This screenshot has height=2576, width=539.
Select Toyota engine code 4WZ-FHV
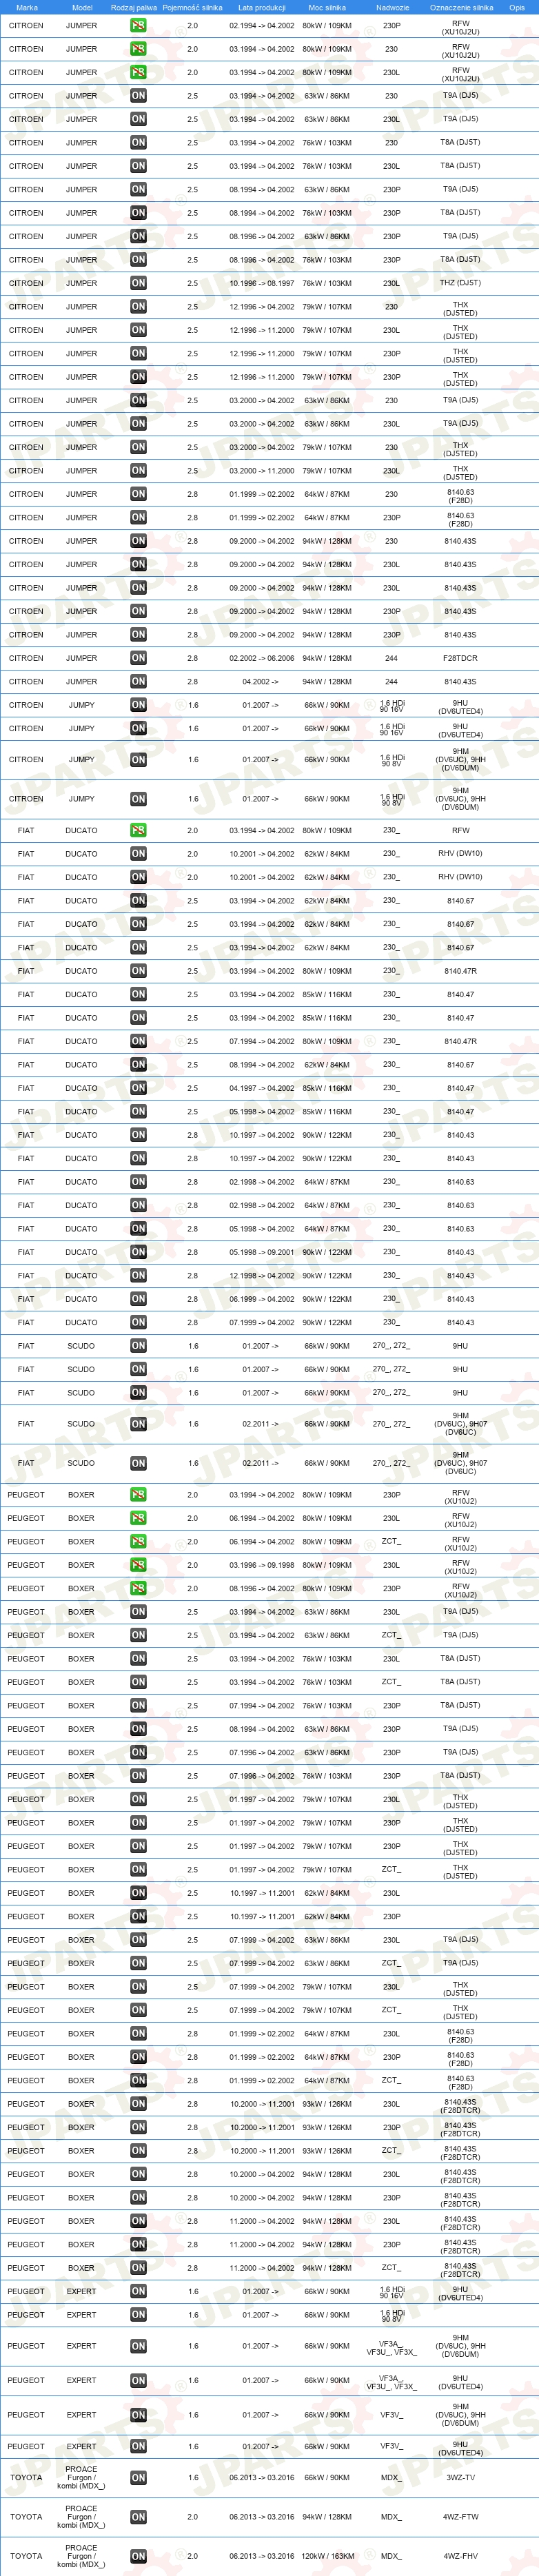460,2556
